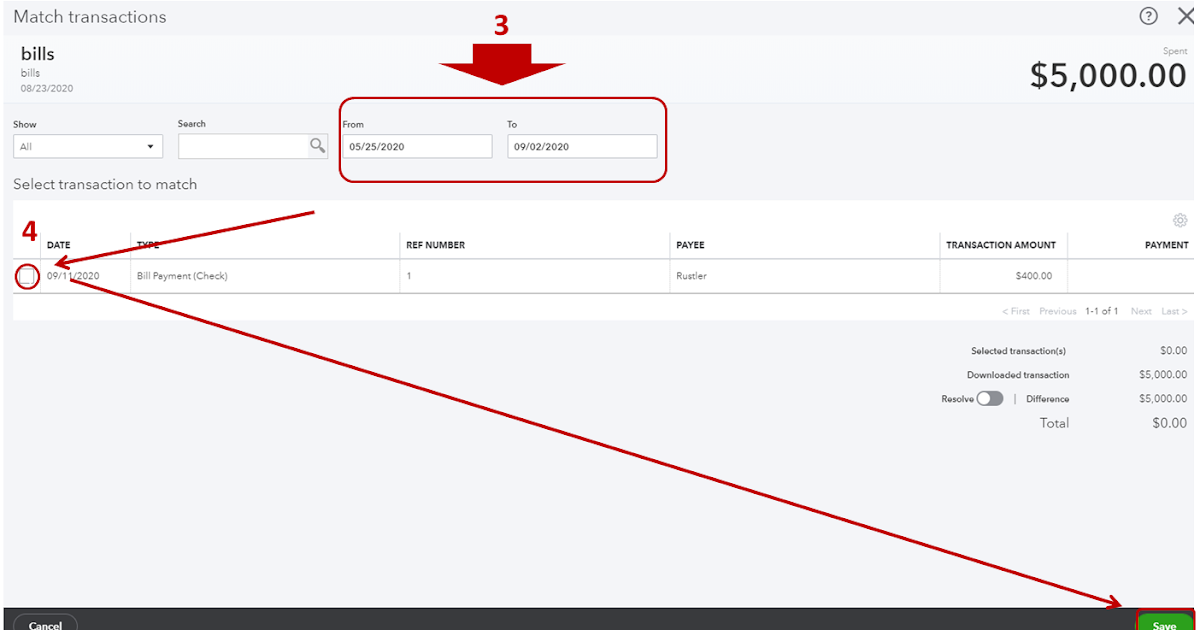Click the Cancel button
The width and height of the screenshot is (1200, 630).
pos(45,624)
